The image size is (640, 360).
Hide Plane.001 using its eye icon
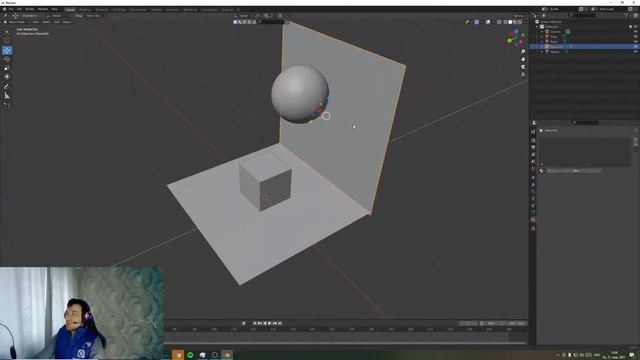[635, 47]
